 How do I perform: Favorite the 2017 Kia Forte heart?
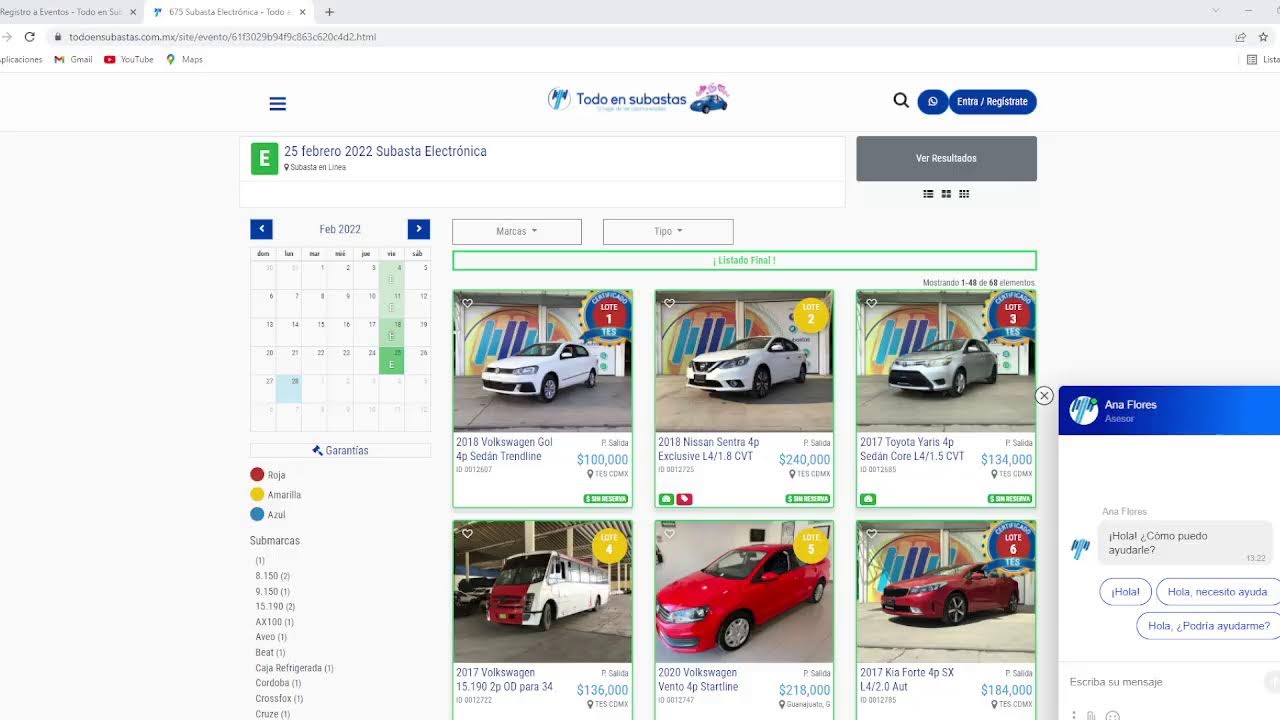pos(871,533)
